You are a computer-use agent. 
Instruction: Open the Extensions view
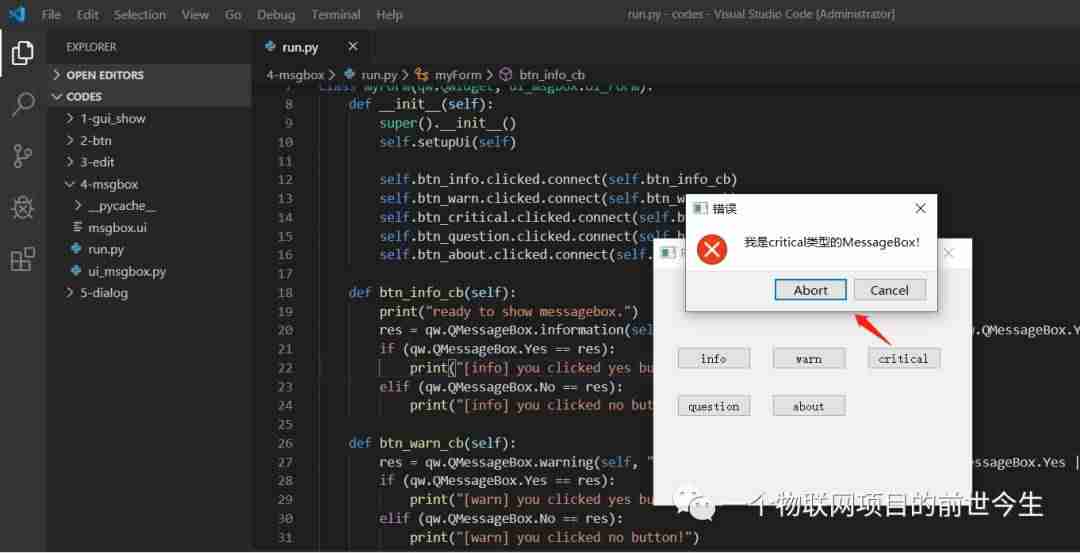point(22,260)
